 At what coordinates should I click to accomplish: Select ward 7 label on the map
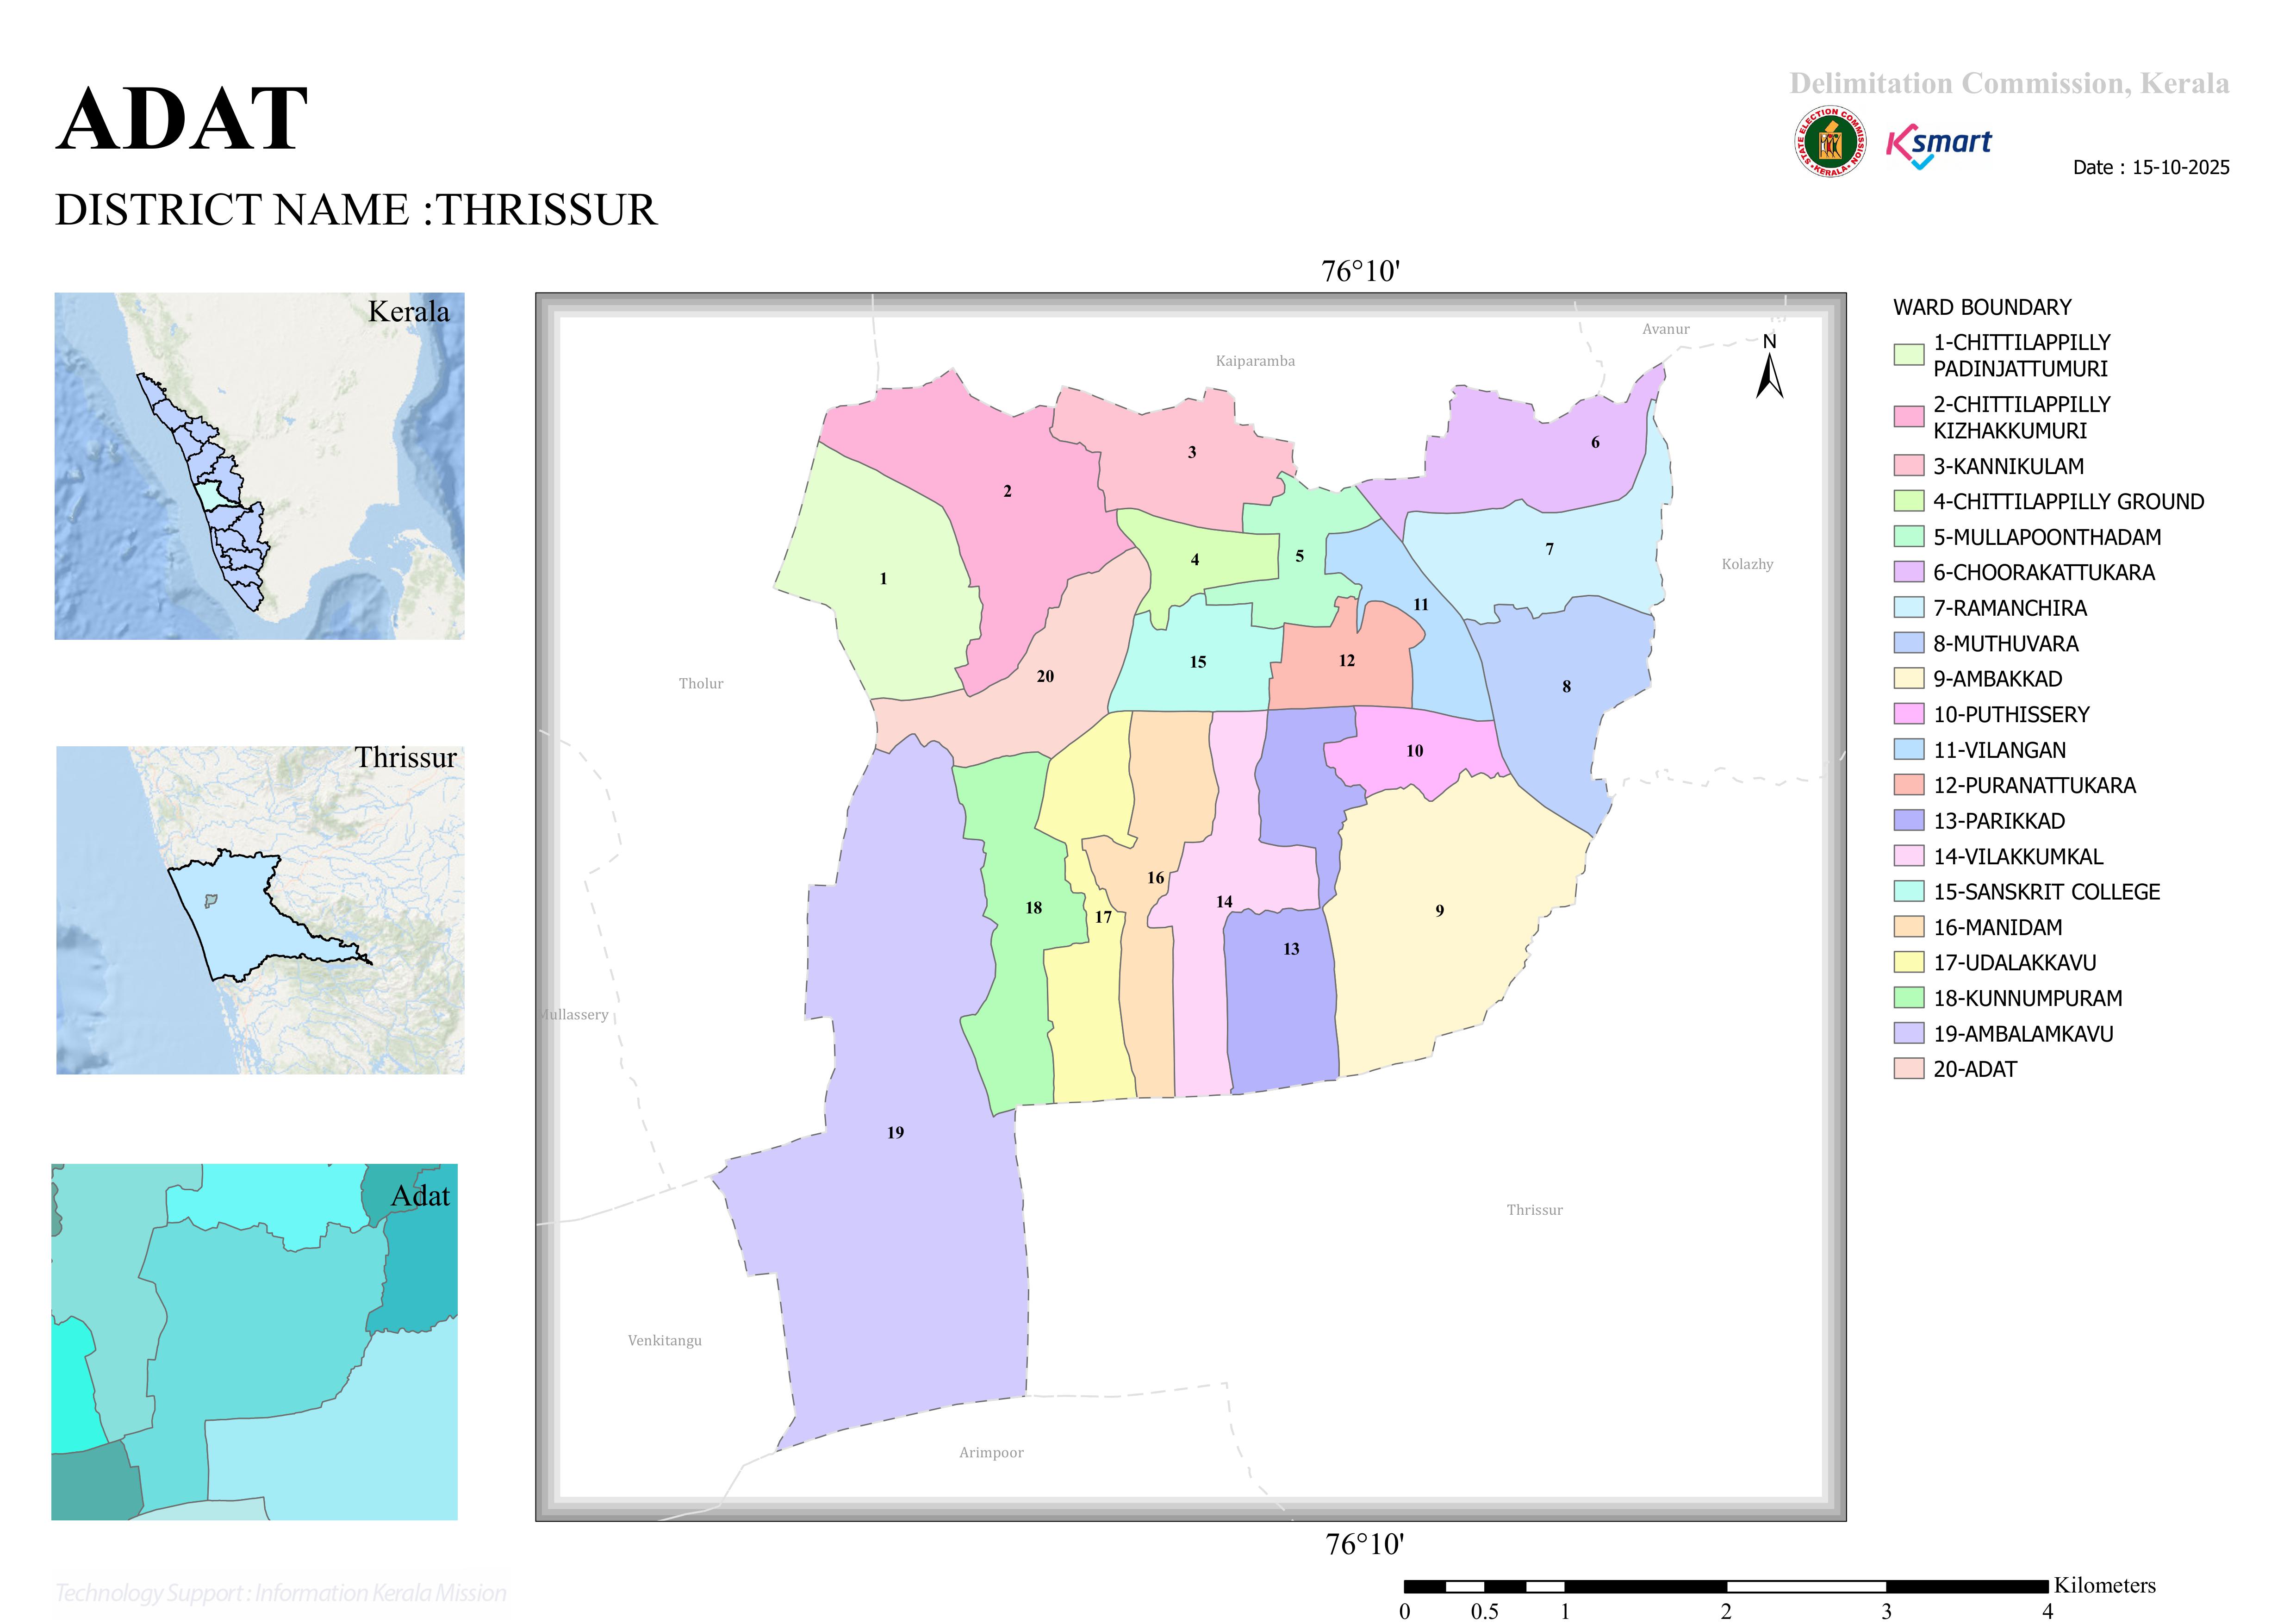click(x=1550, y=549)
